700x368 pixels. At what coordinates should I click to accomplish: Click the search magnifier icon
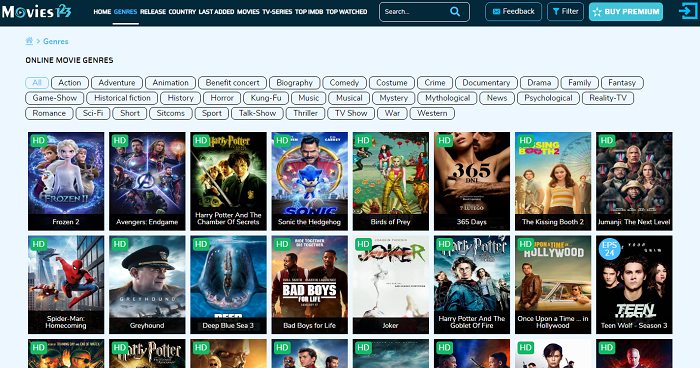454,12
